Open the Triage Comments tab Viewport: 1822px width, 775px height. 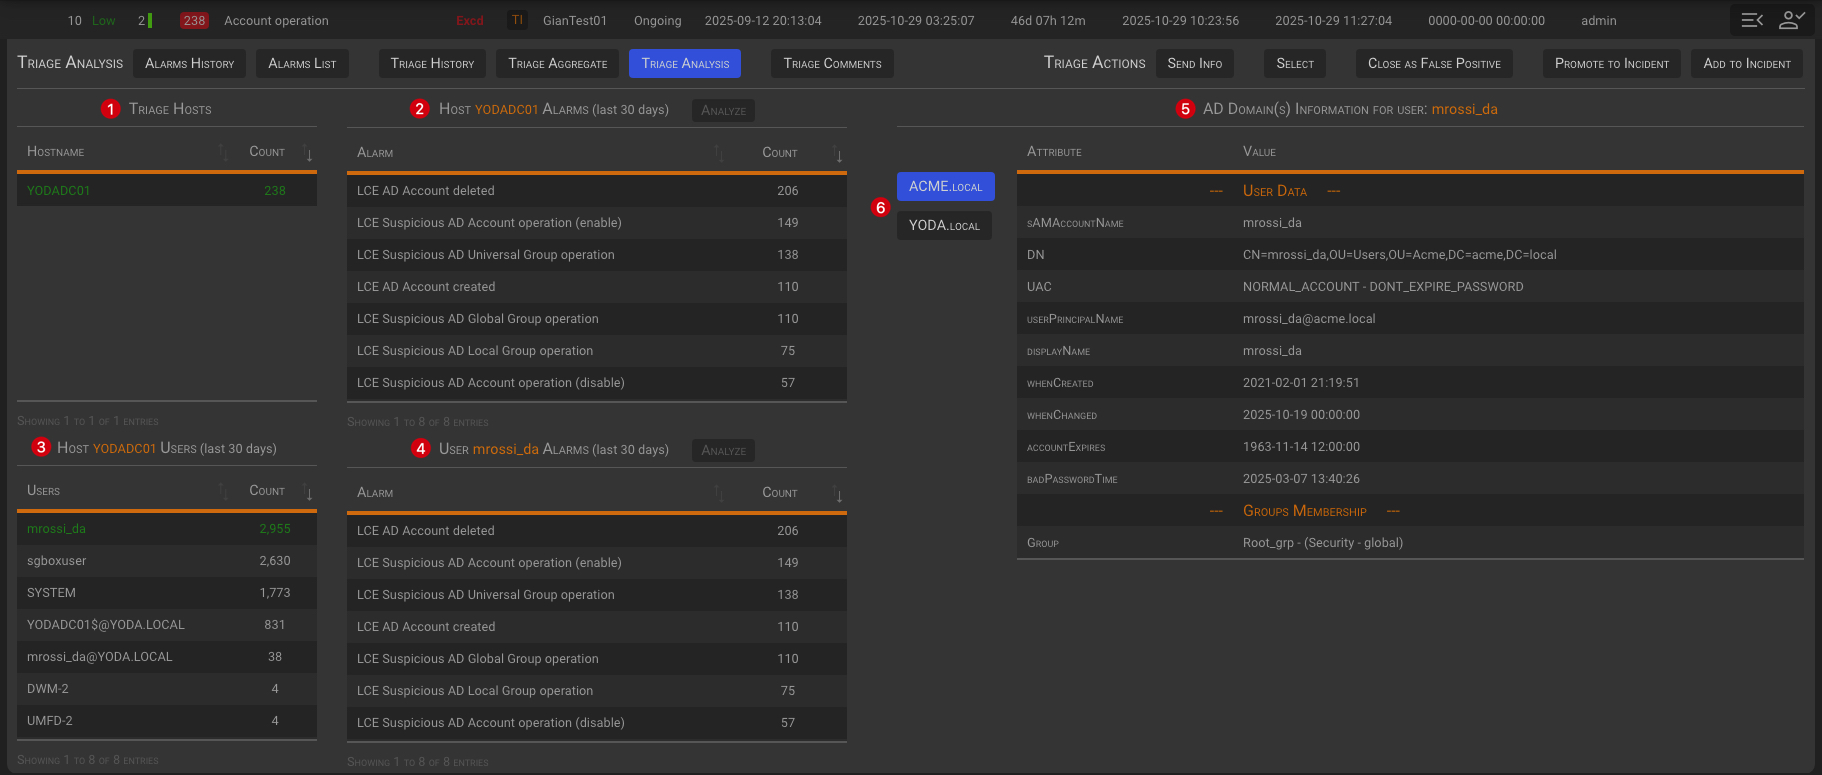click(832, 64)
